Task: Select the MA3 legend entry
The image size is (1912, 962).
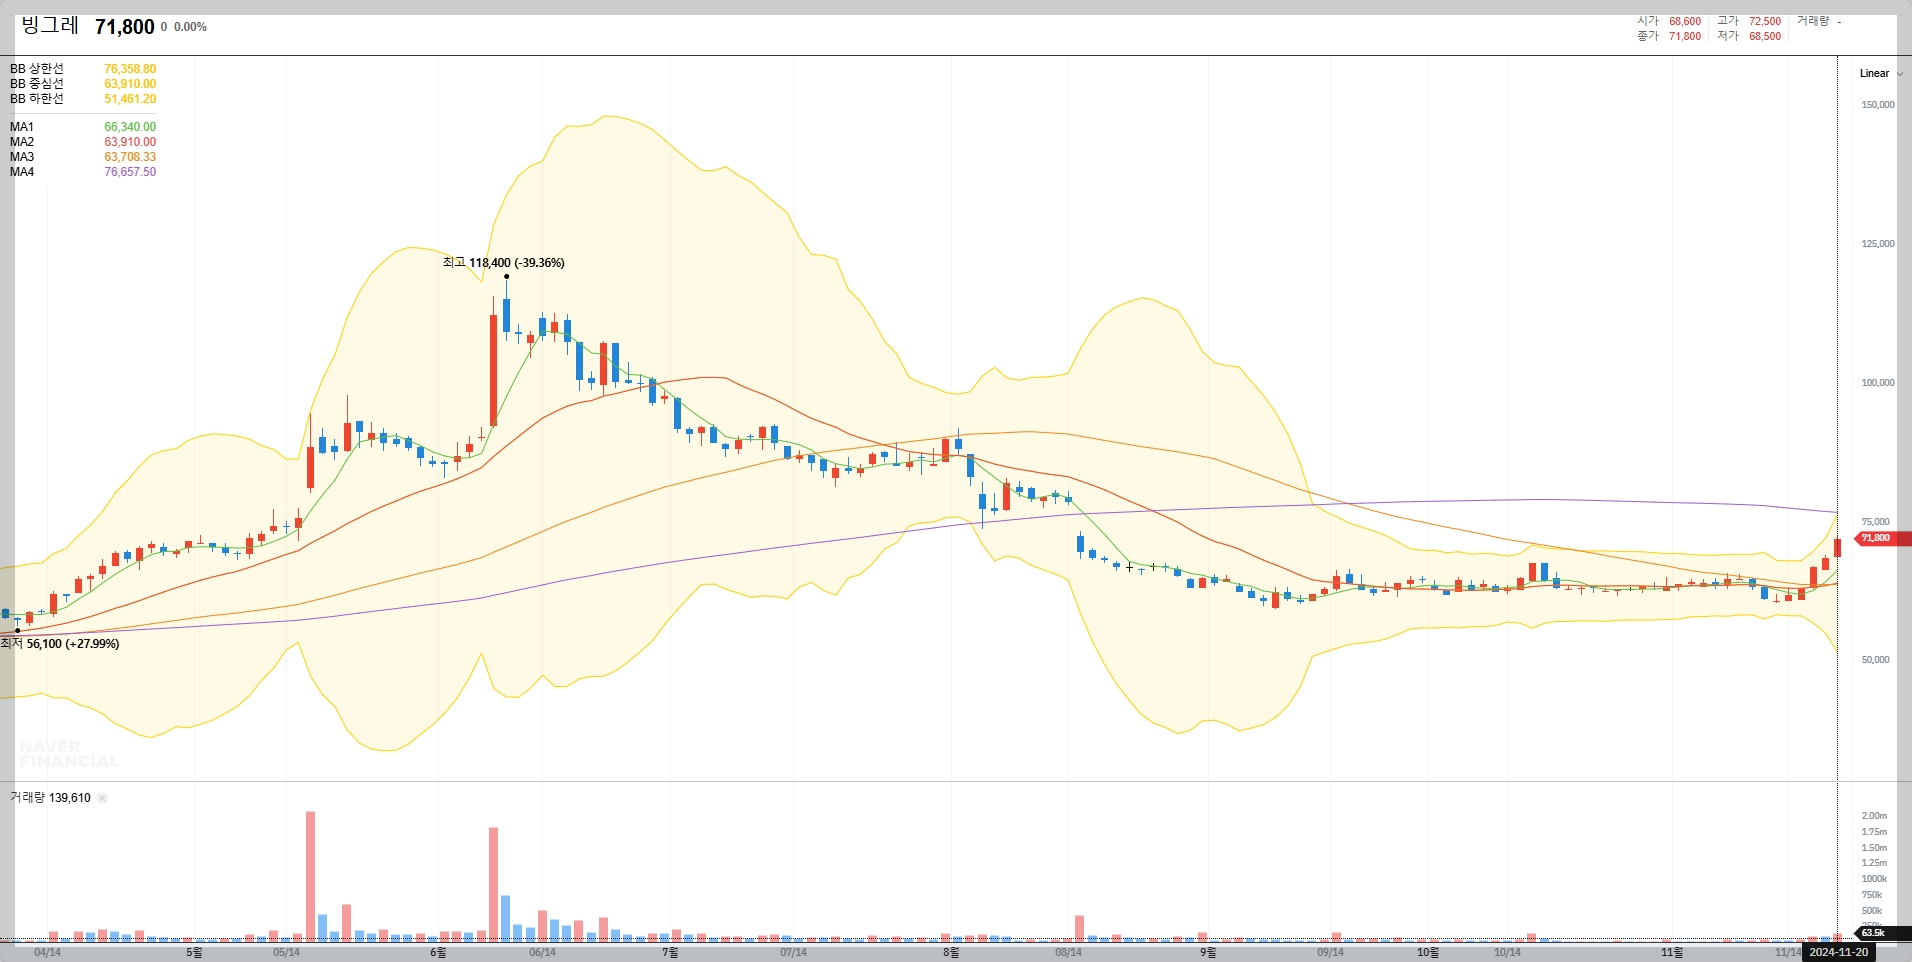Action: (83, 157)
